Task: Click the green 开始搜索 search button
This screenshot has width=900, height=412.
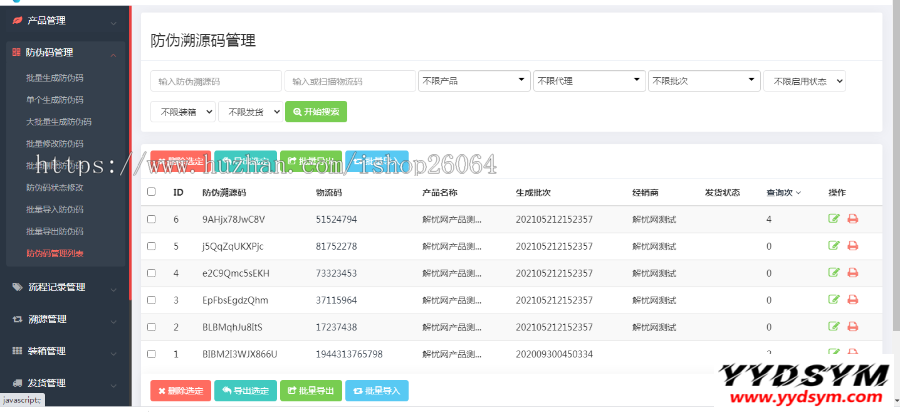Action: (316, 112)
